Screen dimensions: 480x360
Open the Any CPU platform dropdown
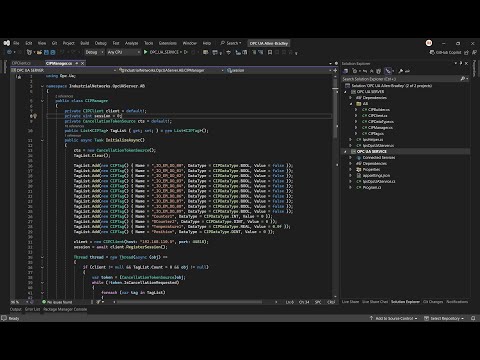[x=123, y=52]
